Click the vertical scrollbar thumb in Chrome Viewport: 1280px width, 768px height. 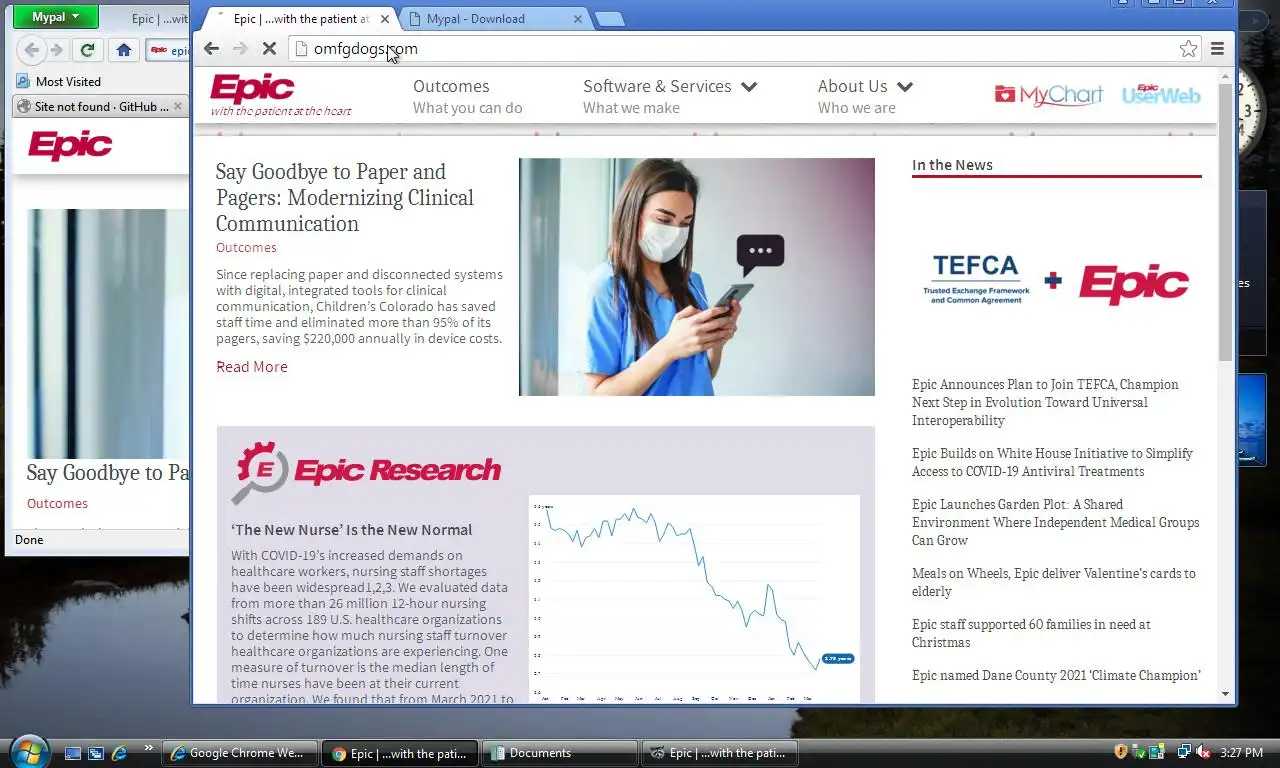tap(1225, 222)
